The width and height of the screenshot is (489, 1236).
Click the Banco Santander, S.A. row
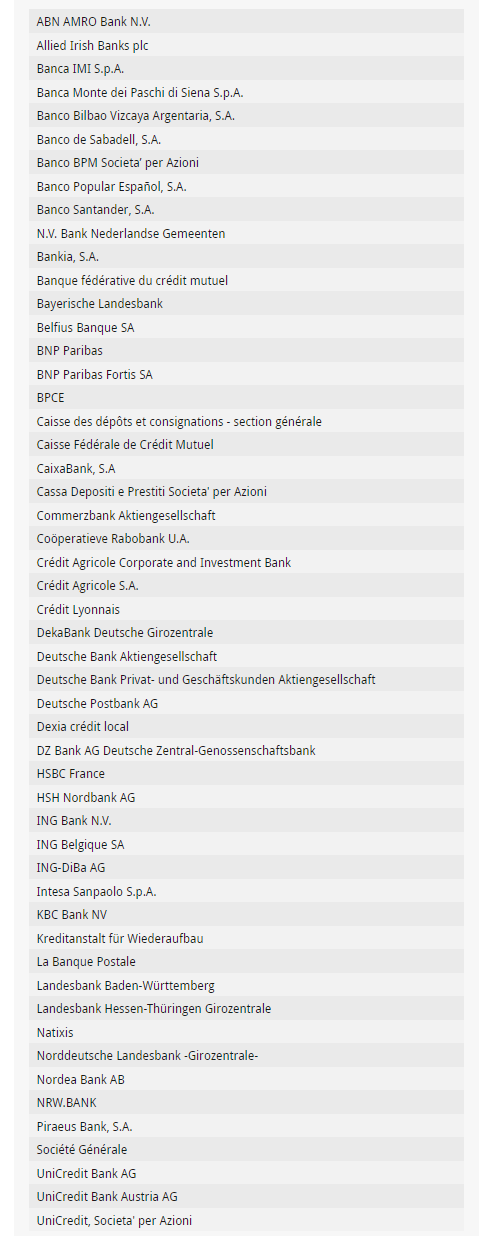click(246, 210)
